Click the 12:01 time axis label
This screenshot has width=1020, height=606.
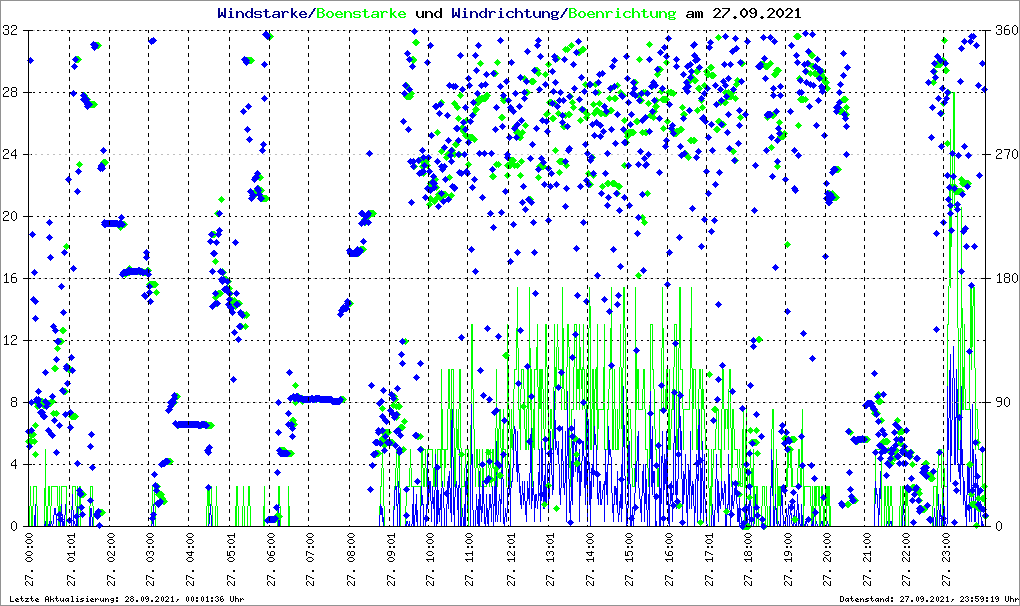[x=509, y=559]
